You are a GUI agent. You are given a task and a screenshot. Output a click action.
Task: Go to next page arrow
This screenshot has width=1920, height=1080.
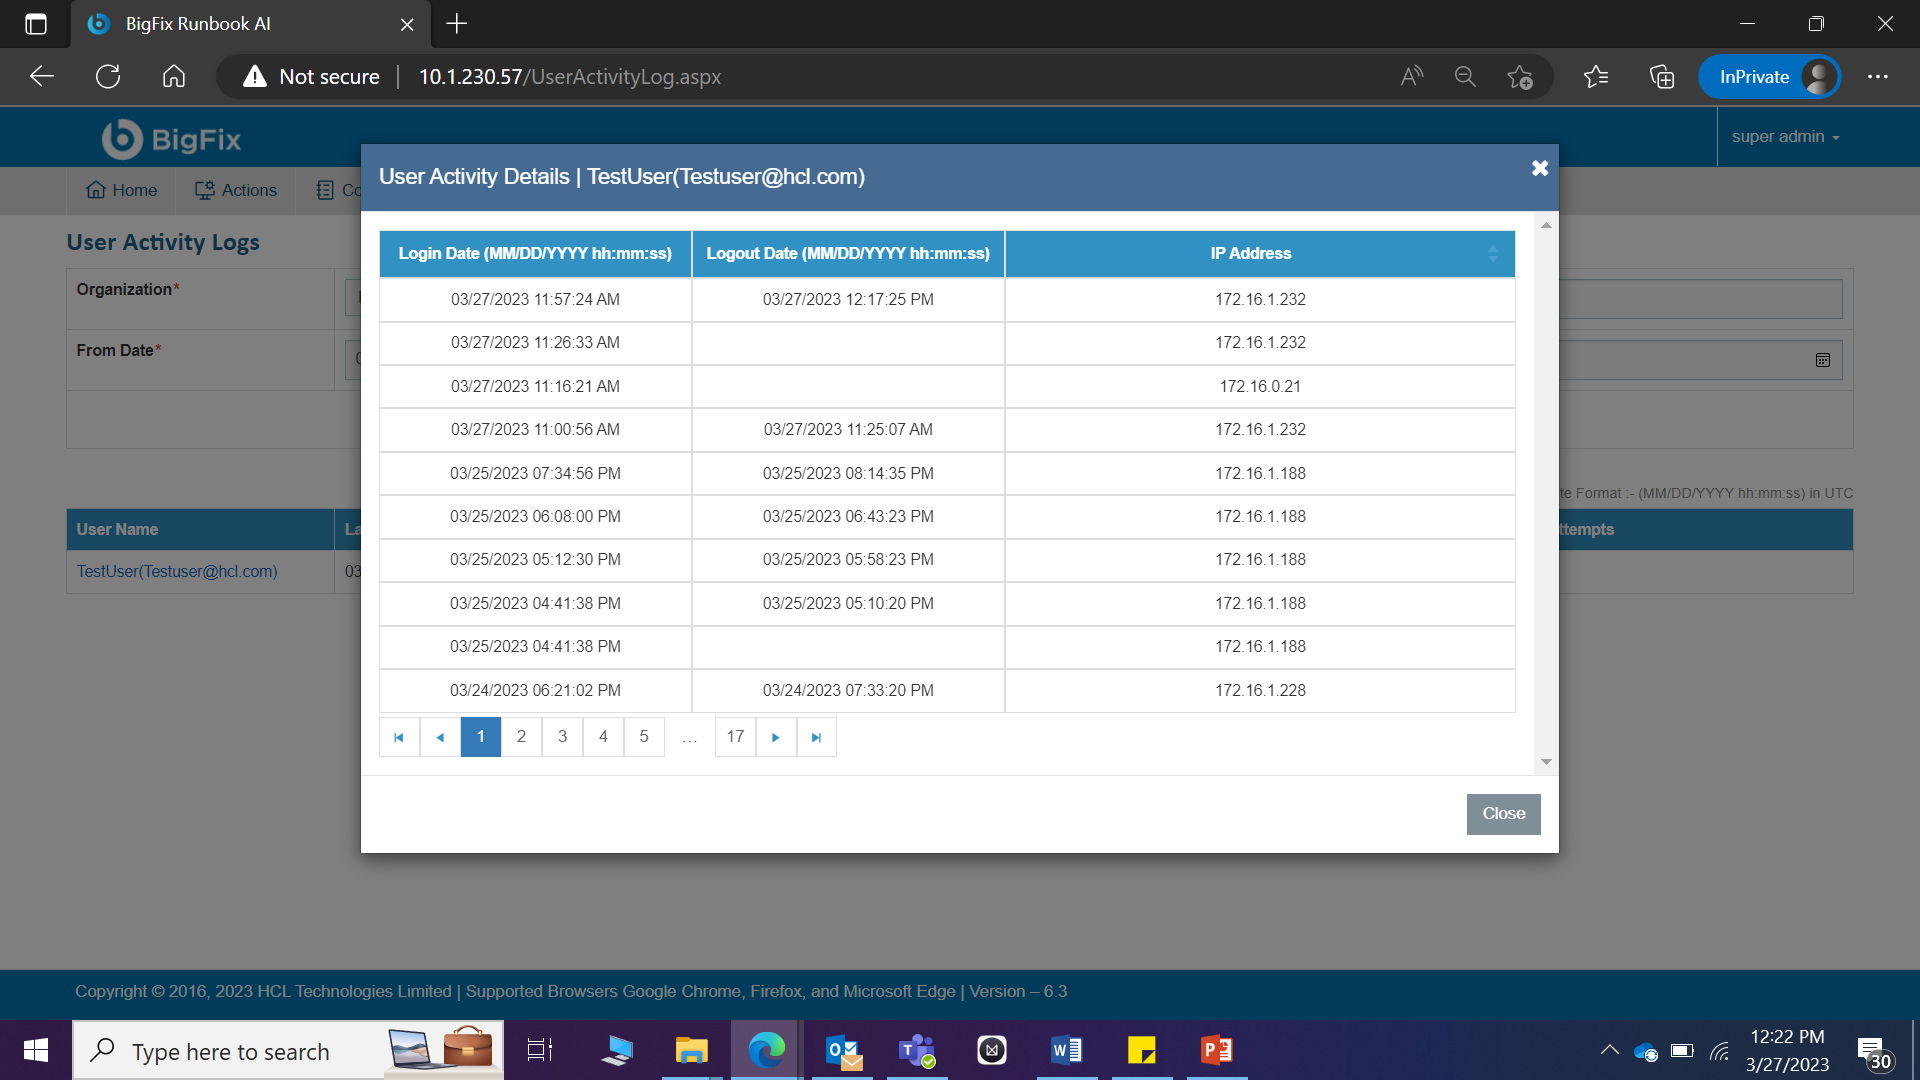776,737
